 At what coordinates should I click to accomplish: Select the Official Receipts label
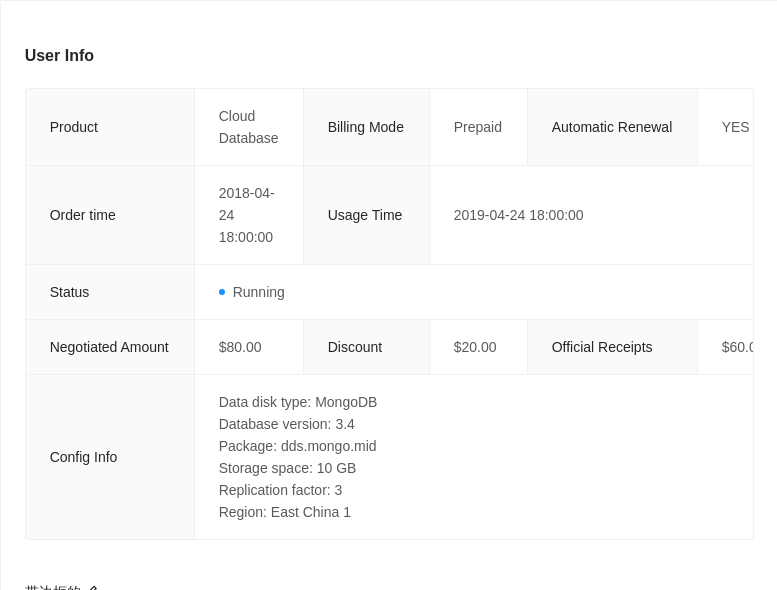[x=601, y=347]
